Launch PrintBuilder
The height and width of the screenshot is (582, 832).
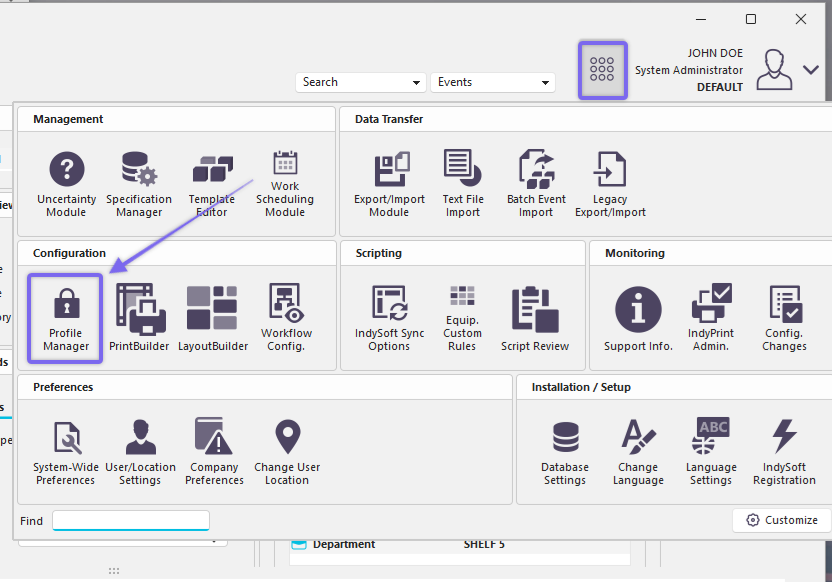(139, 318)
